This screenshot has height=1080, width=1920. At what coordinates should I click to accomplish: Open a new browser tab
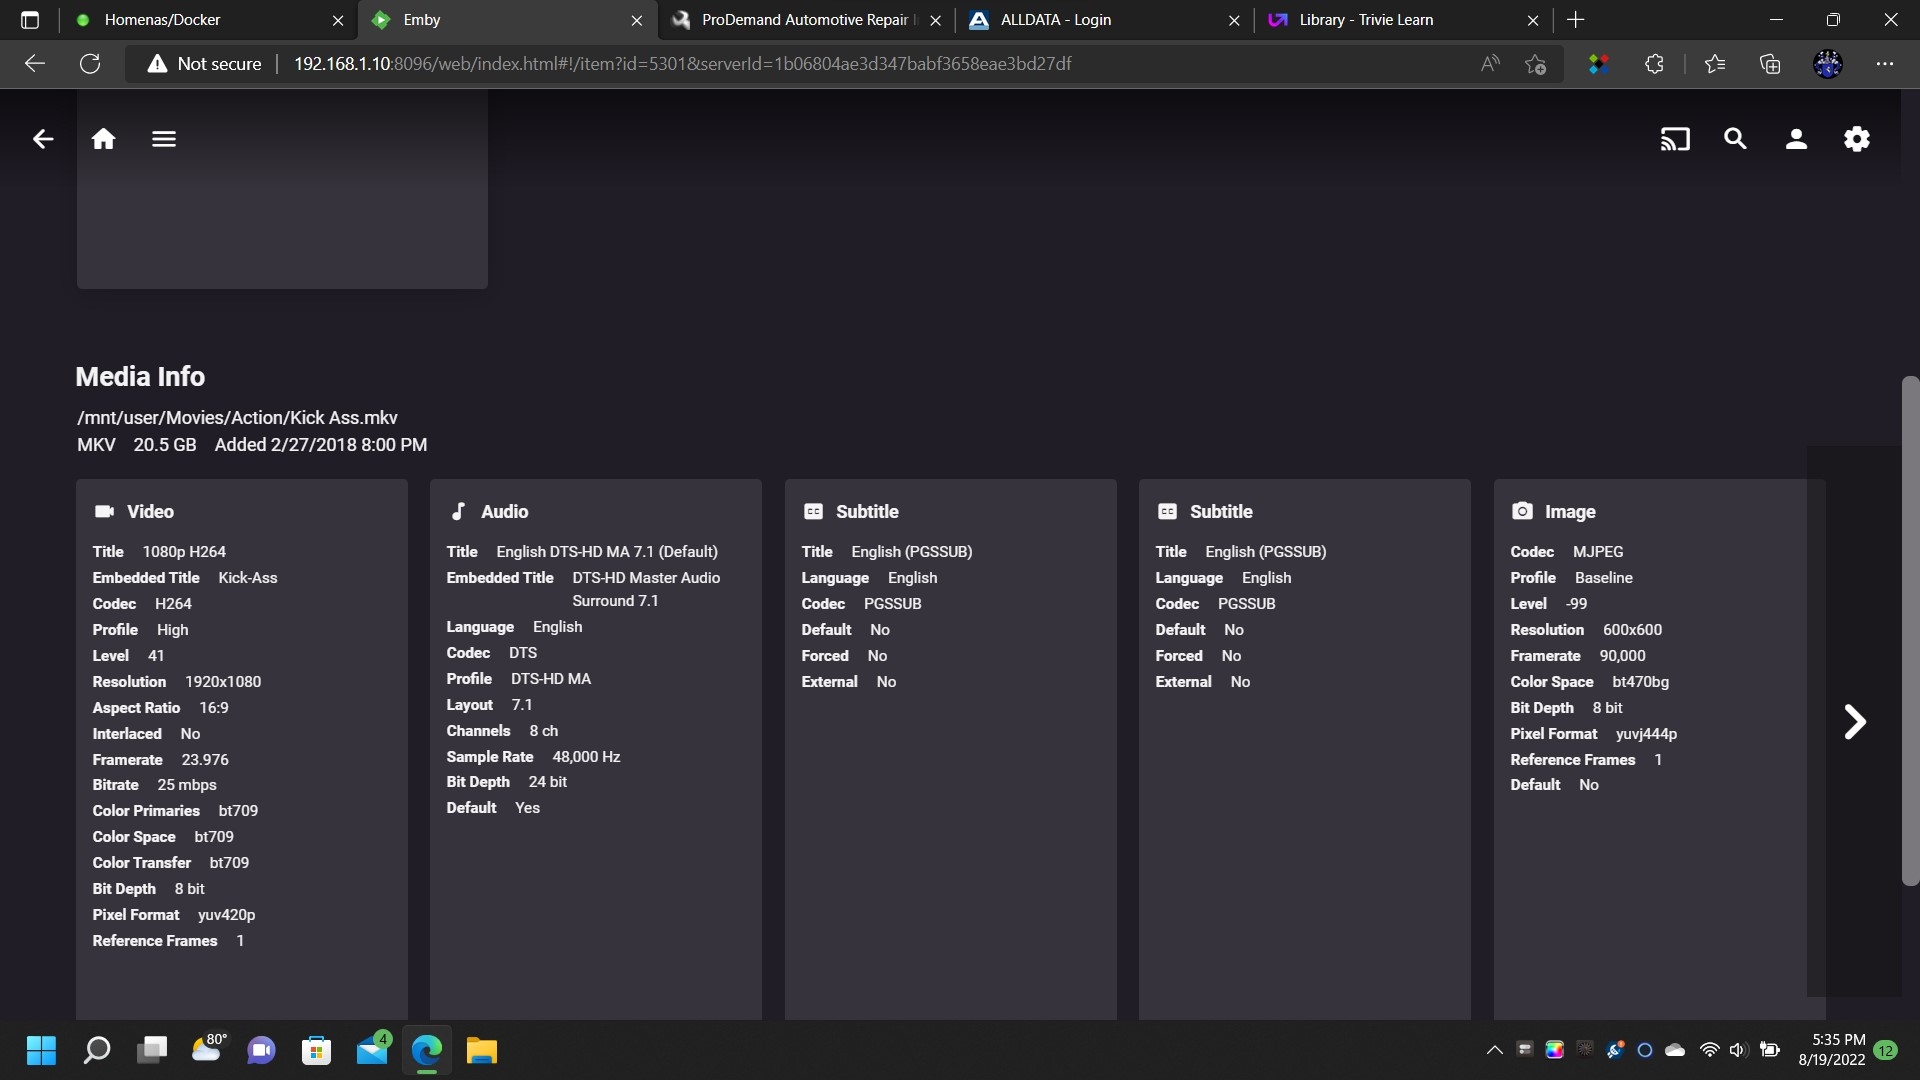pos(1576,20)
